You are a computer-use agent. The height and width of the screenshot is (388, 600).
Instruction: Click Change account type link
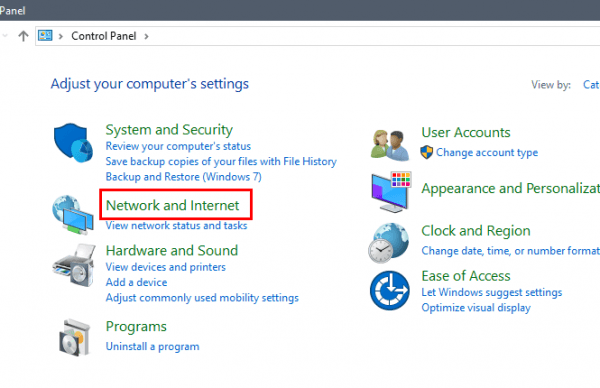coord(487,152)
